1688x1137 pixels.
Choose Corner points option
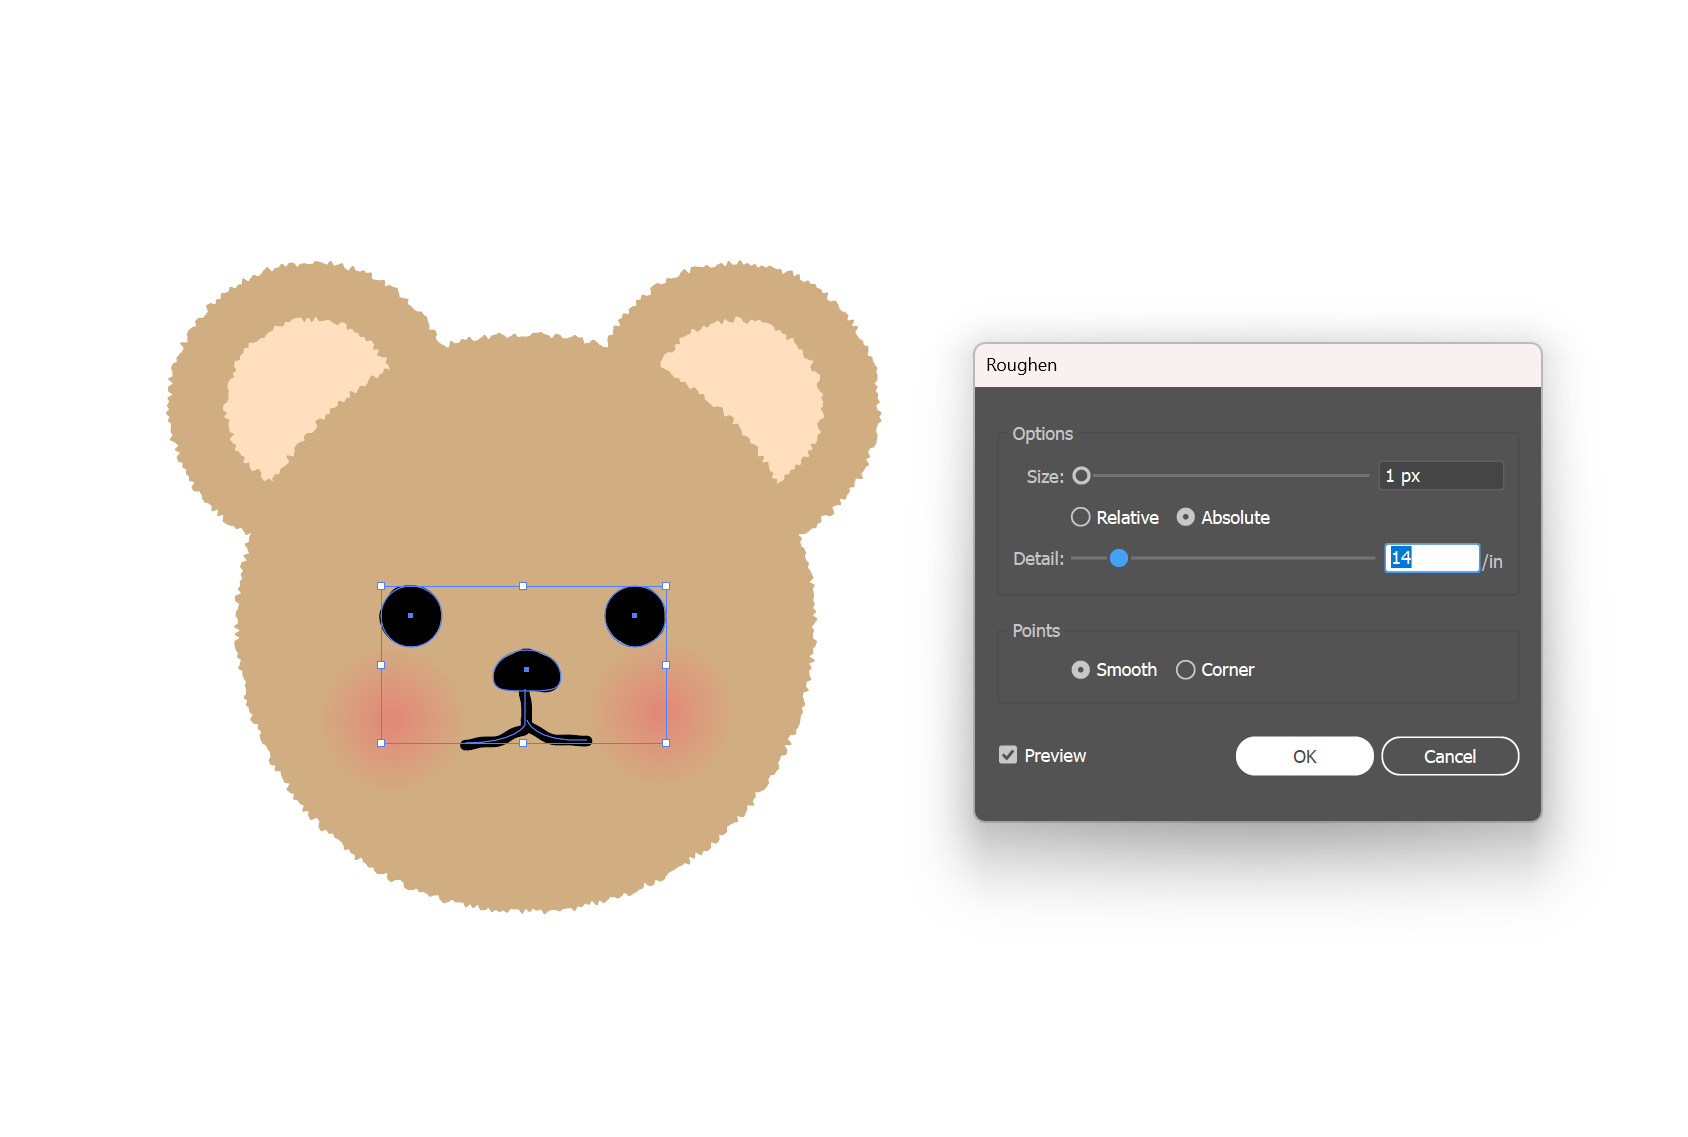coord(1185,670)
